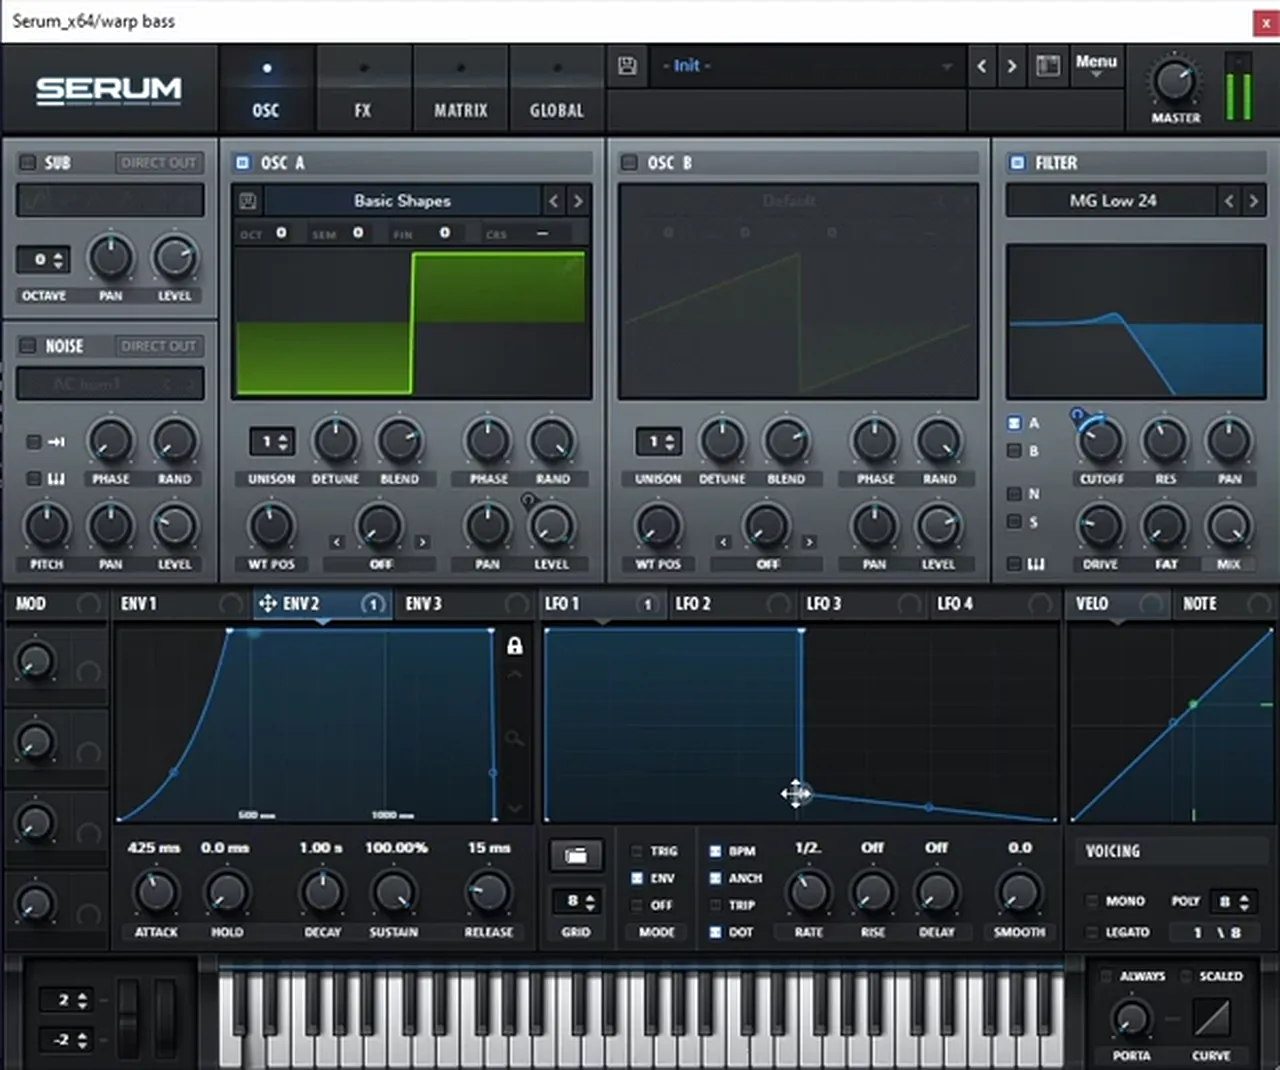Select the LFO 4 tab
1280x1070 pixels.
(955, 604)
